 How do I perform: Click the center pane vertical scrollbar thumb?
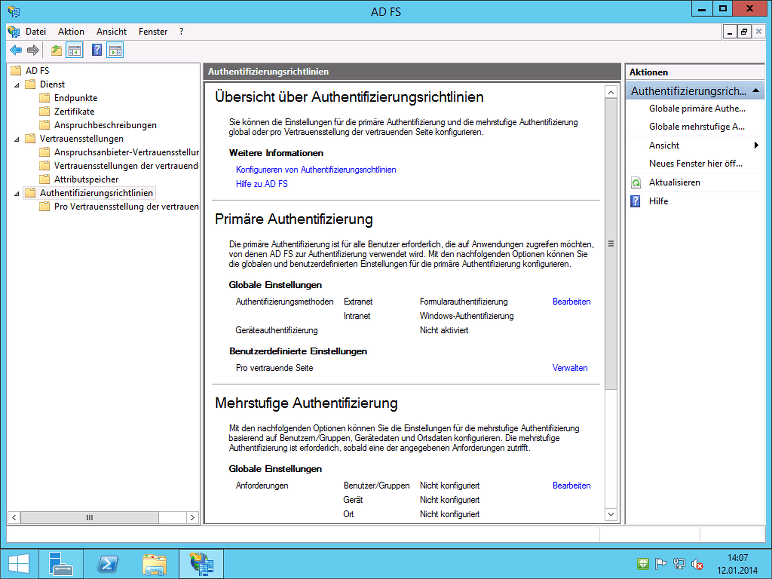[x=611, y=244]
